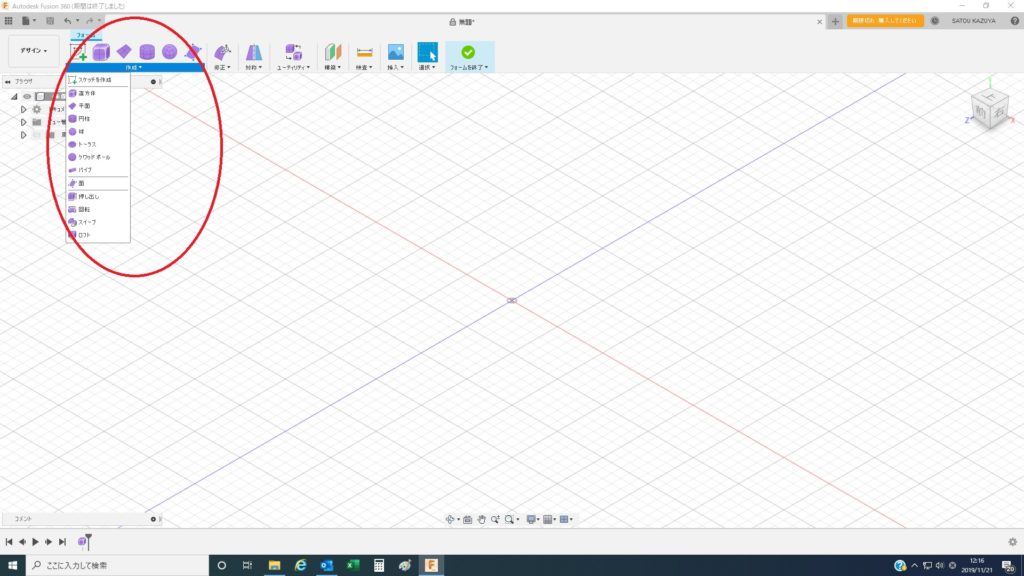This screenshot has height=576, width=1024.
Task: Select the Pan hand tool
Action: pyautogui.click(x=481, y=519)
